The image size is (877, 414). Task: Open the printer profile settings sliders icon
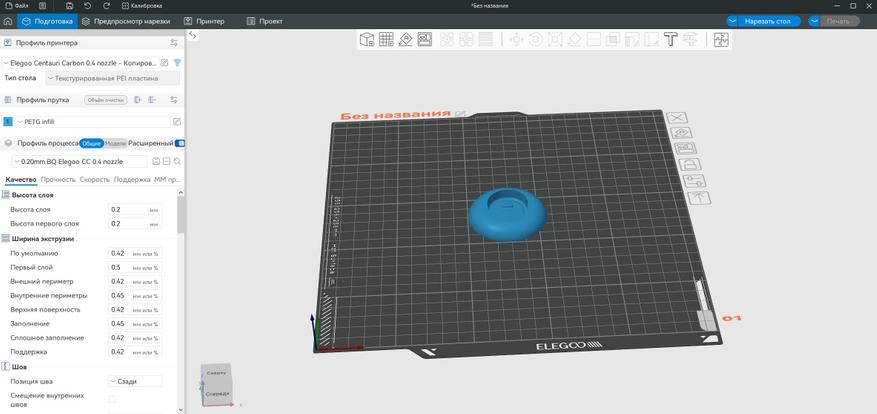173,43
